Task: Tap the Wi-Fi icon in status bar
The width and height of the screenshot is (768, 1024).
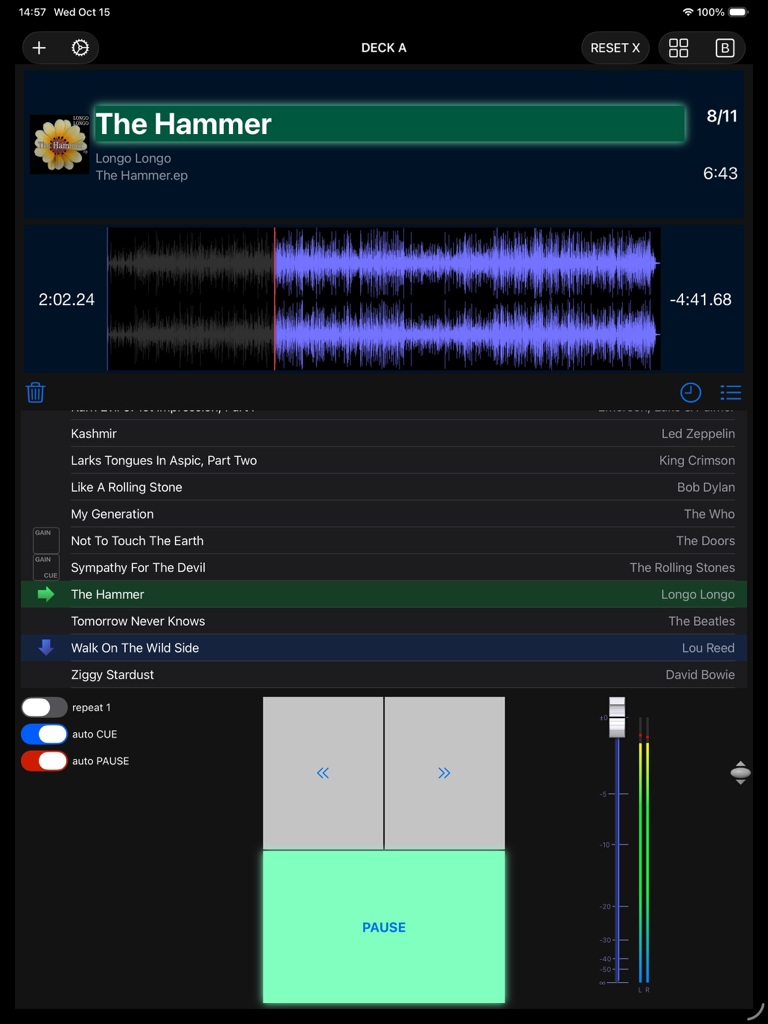Action: tap(688, 12)
